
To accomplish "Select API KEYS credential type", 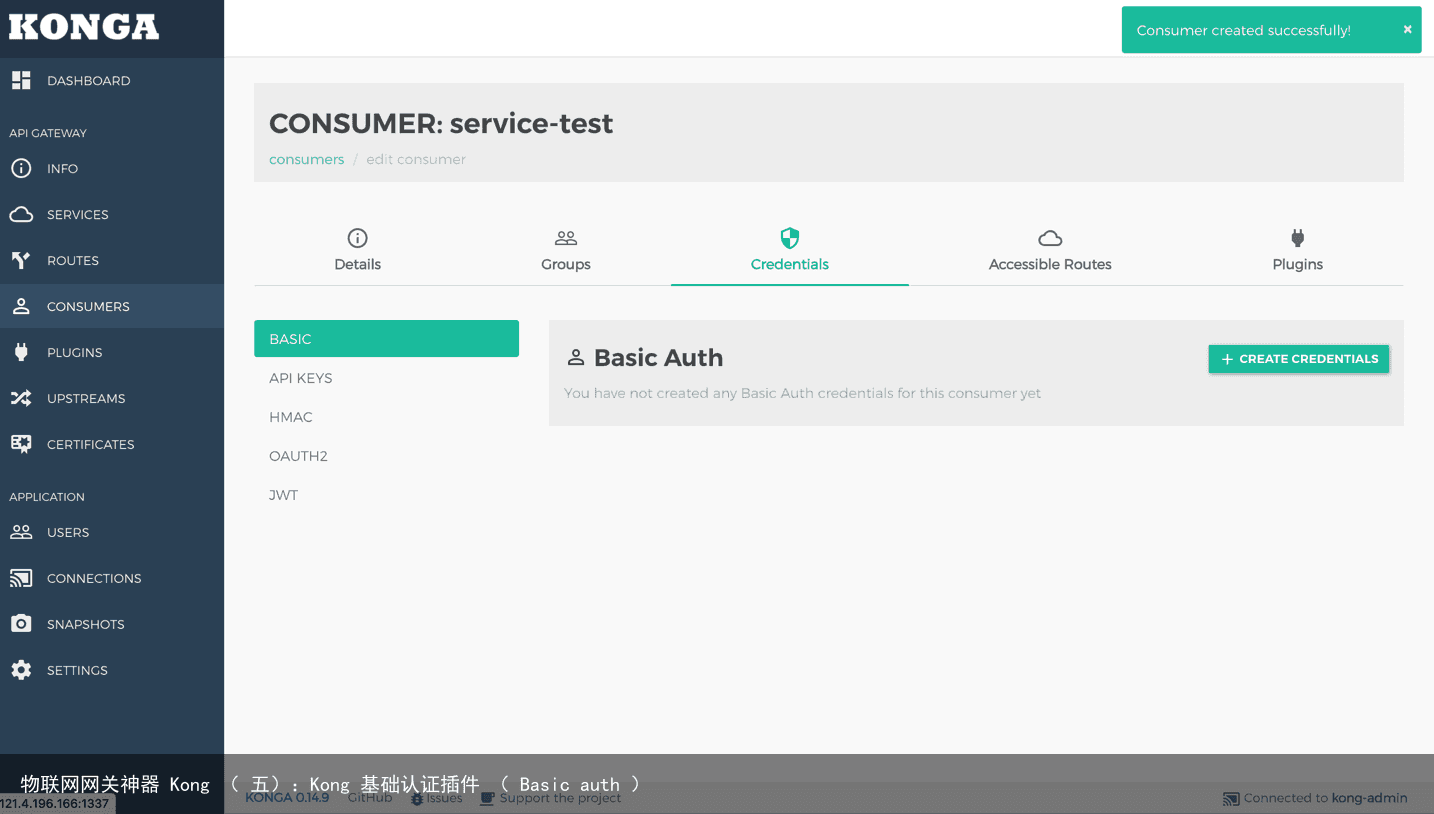I will [x=386, y=378].
